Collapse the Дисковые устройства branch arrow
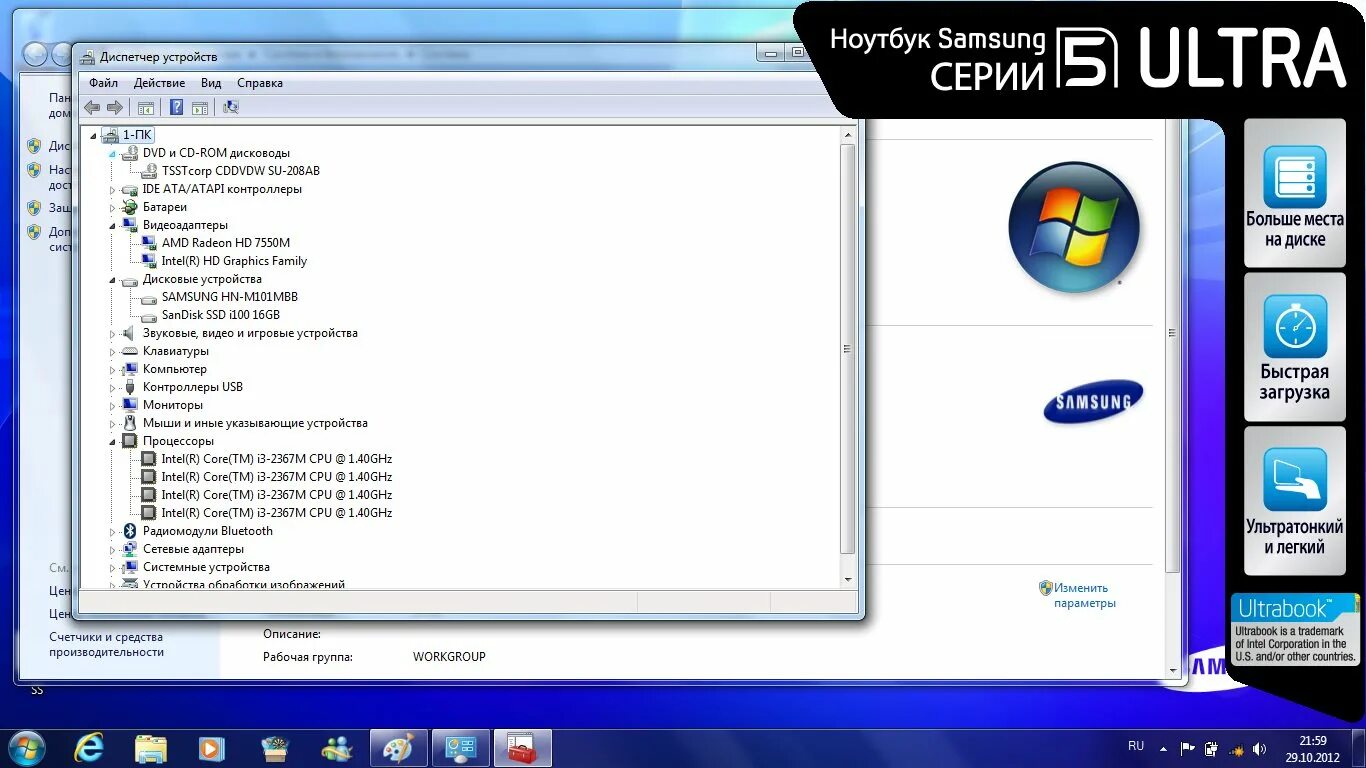This screenshot has width=1366, height=768. [x=113, y=279]
